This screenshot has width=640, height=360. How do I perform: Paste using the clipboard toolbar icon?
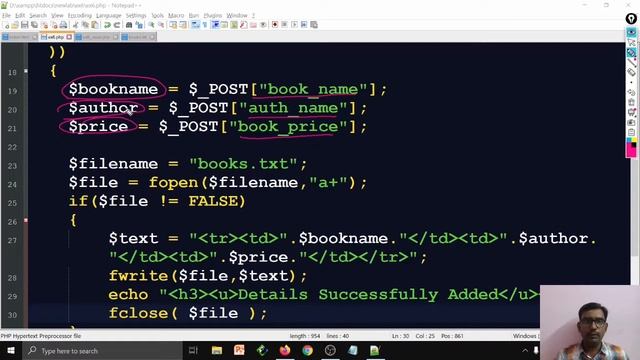point(95,25)
